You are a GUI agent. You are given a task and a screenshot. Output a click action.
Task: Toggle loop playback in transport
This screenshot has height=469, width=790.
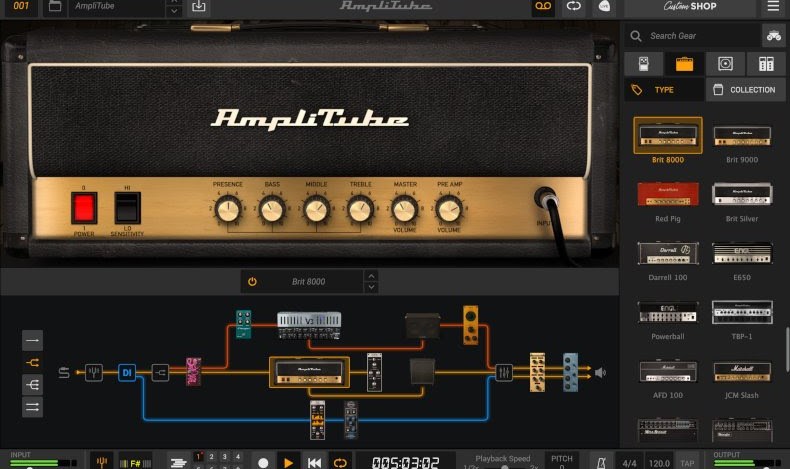(340, 462)
